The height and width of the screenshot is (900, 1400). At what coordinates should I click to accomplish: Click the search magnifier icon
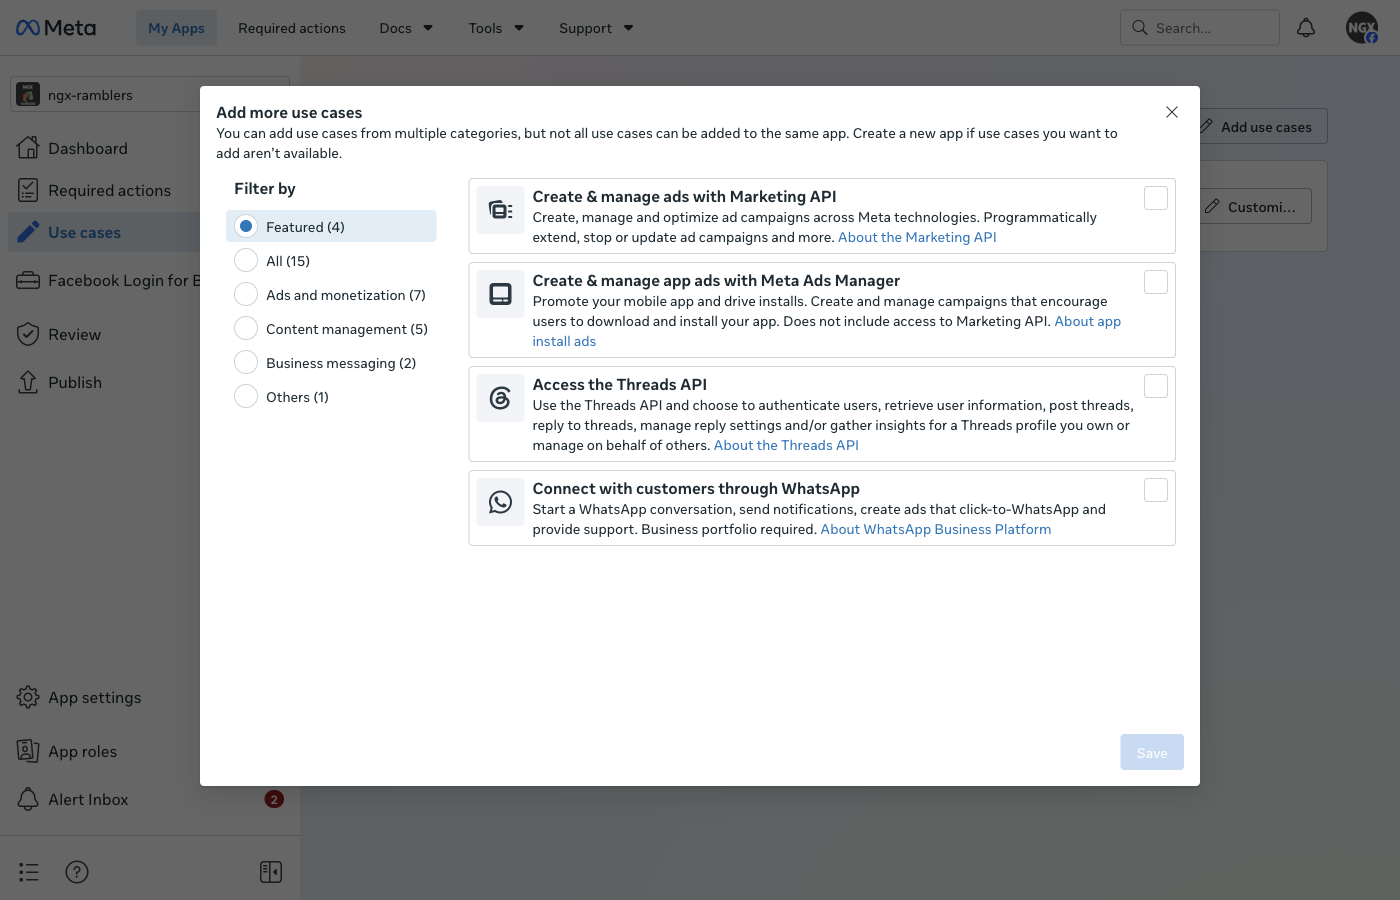[x=1140, y=28]
